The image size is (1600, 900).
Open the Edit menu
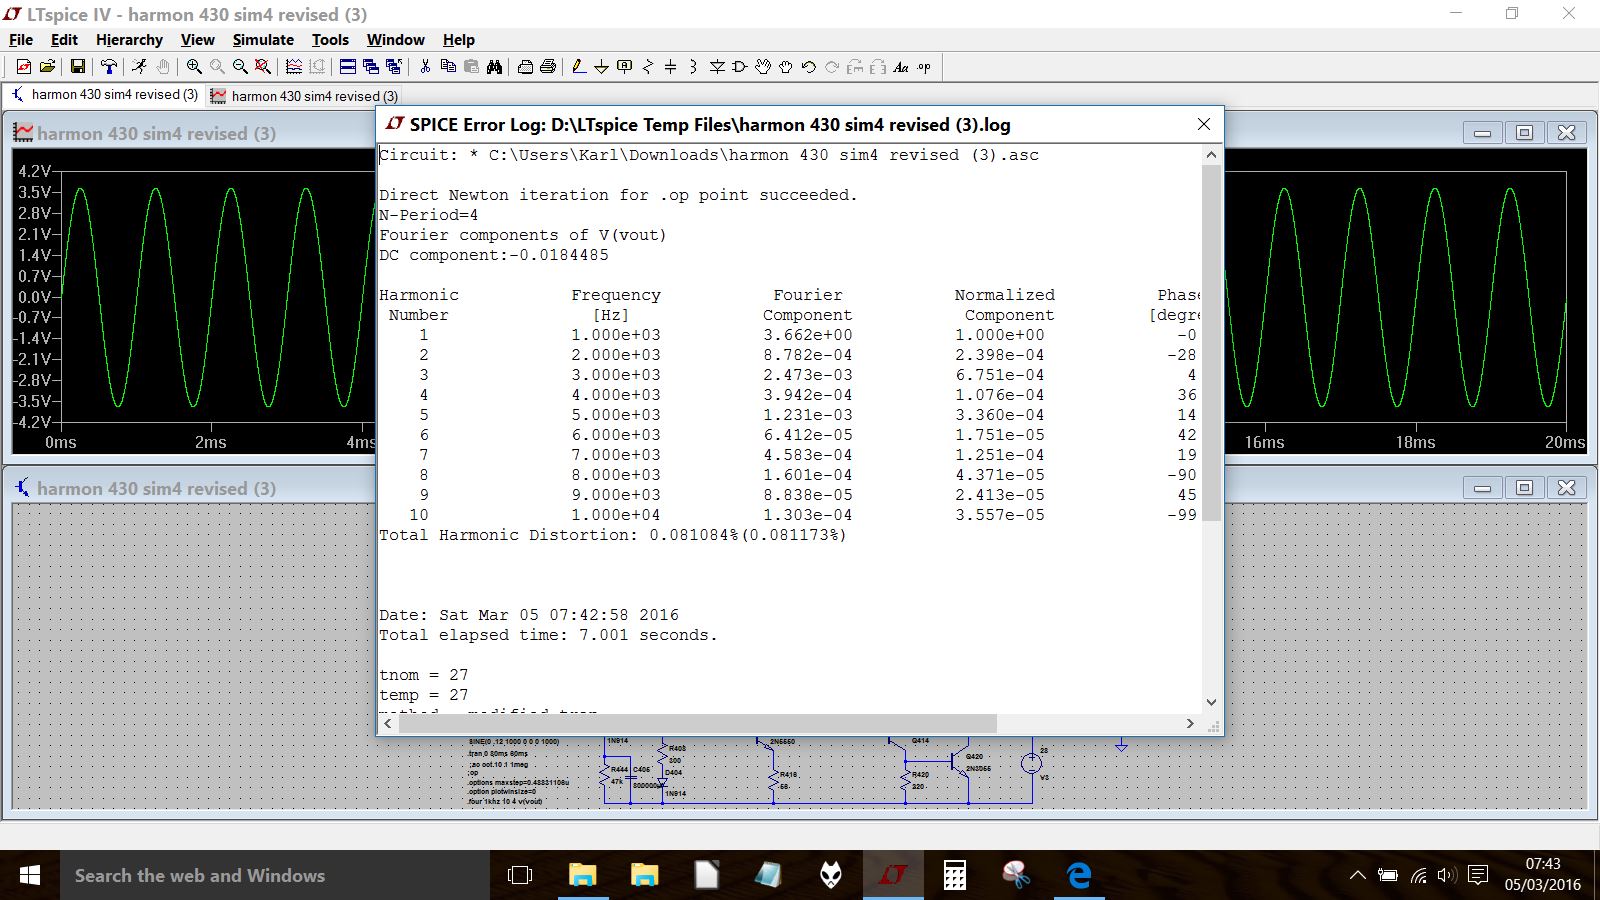point(64,40)
